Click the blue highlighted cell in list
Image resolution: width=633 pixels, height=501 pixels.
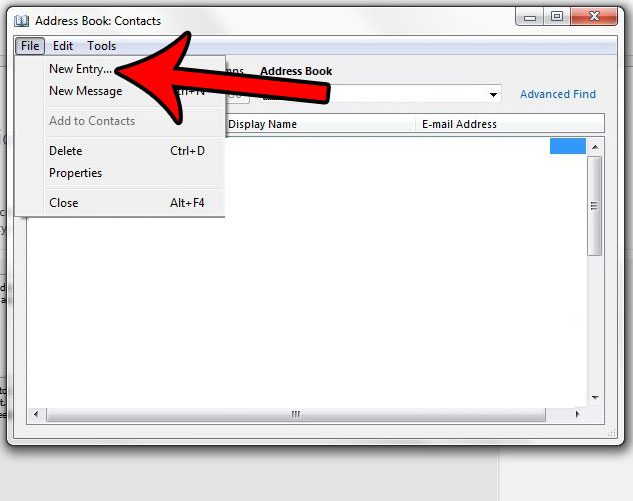[568, 146]
